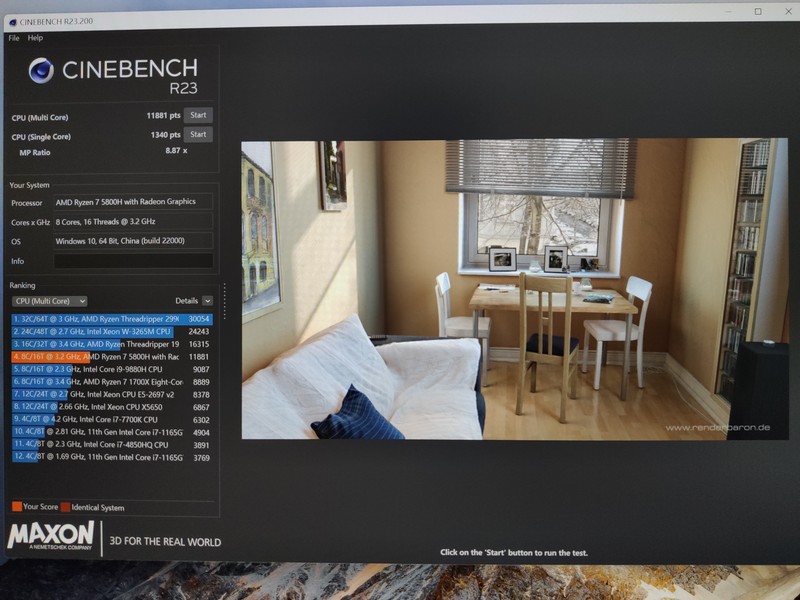Select ranking row 7 Xeon E5-2697 v2
This screenshot has width=800, height=600.
(x=111, y=395)
